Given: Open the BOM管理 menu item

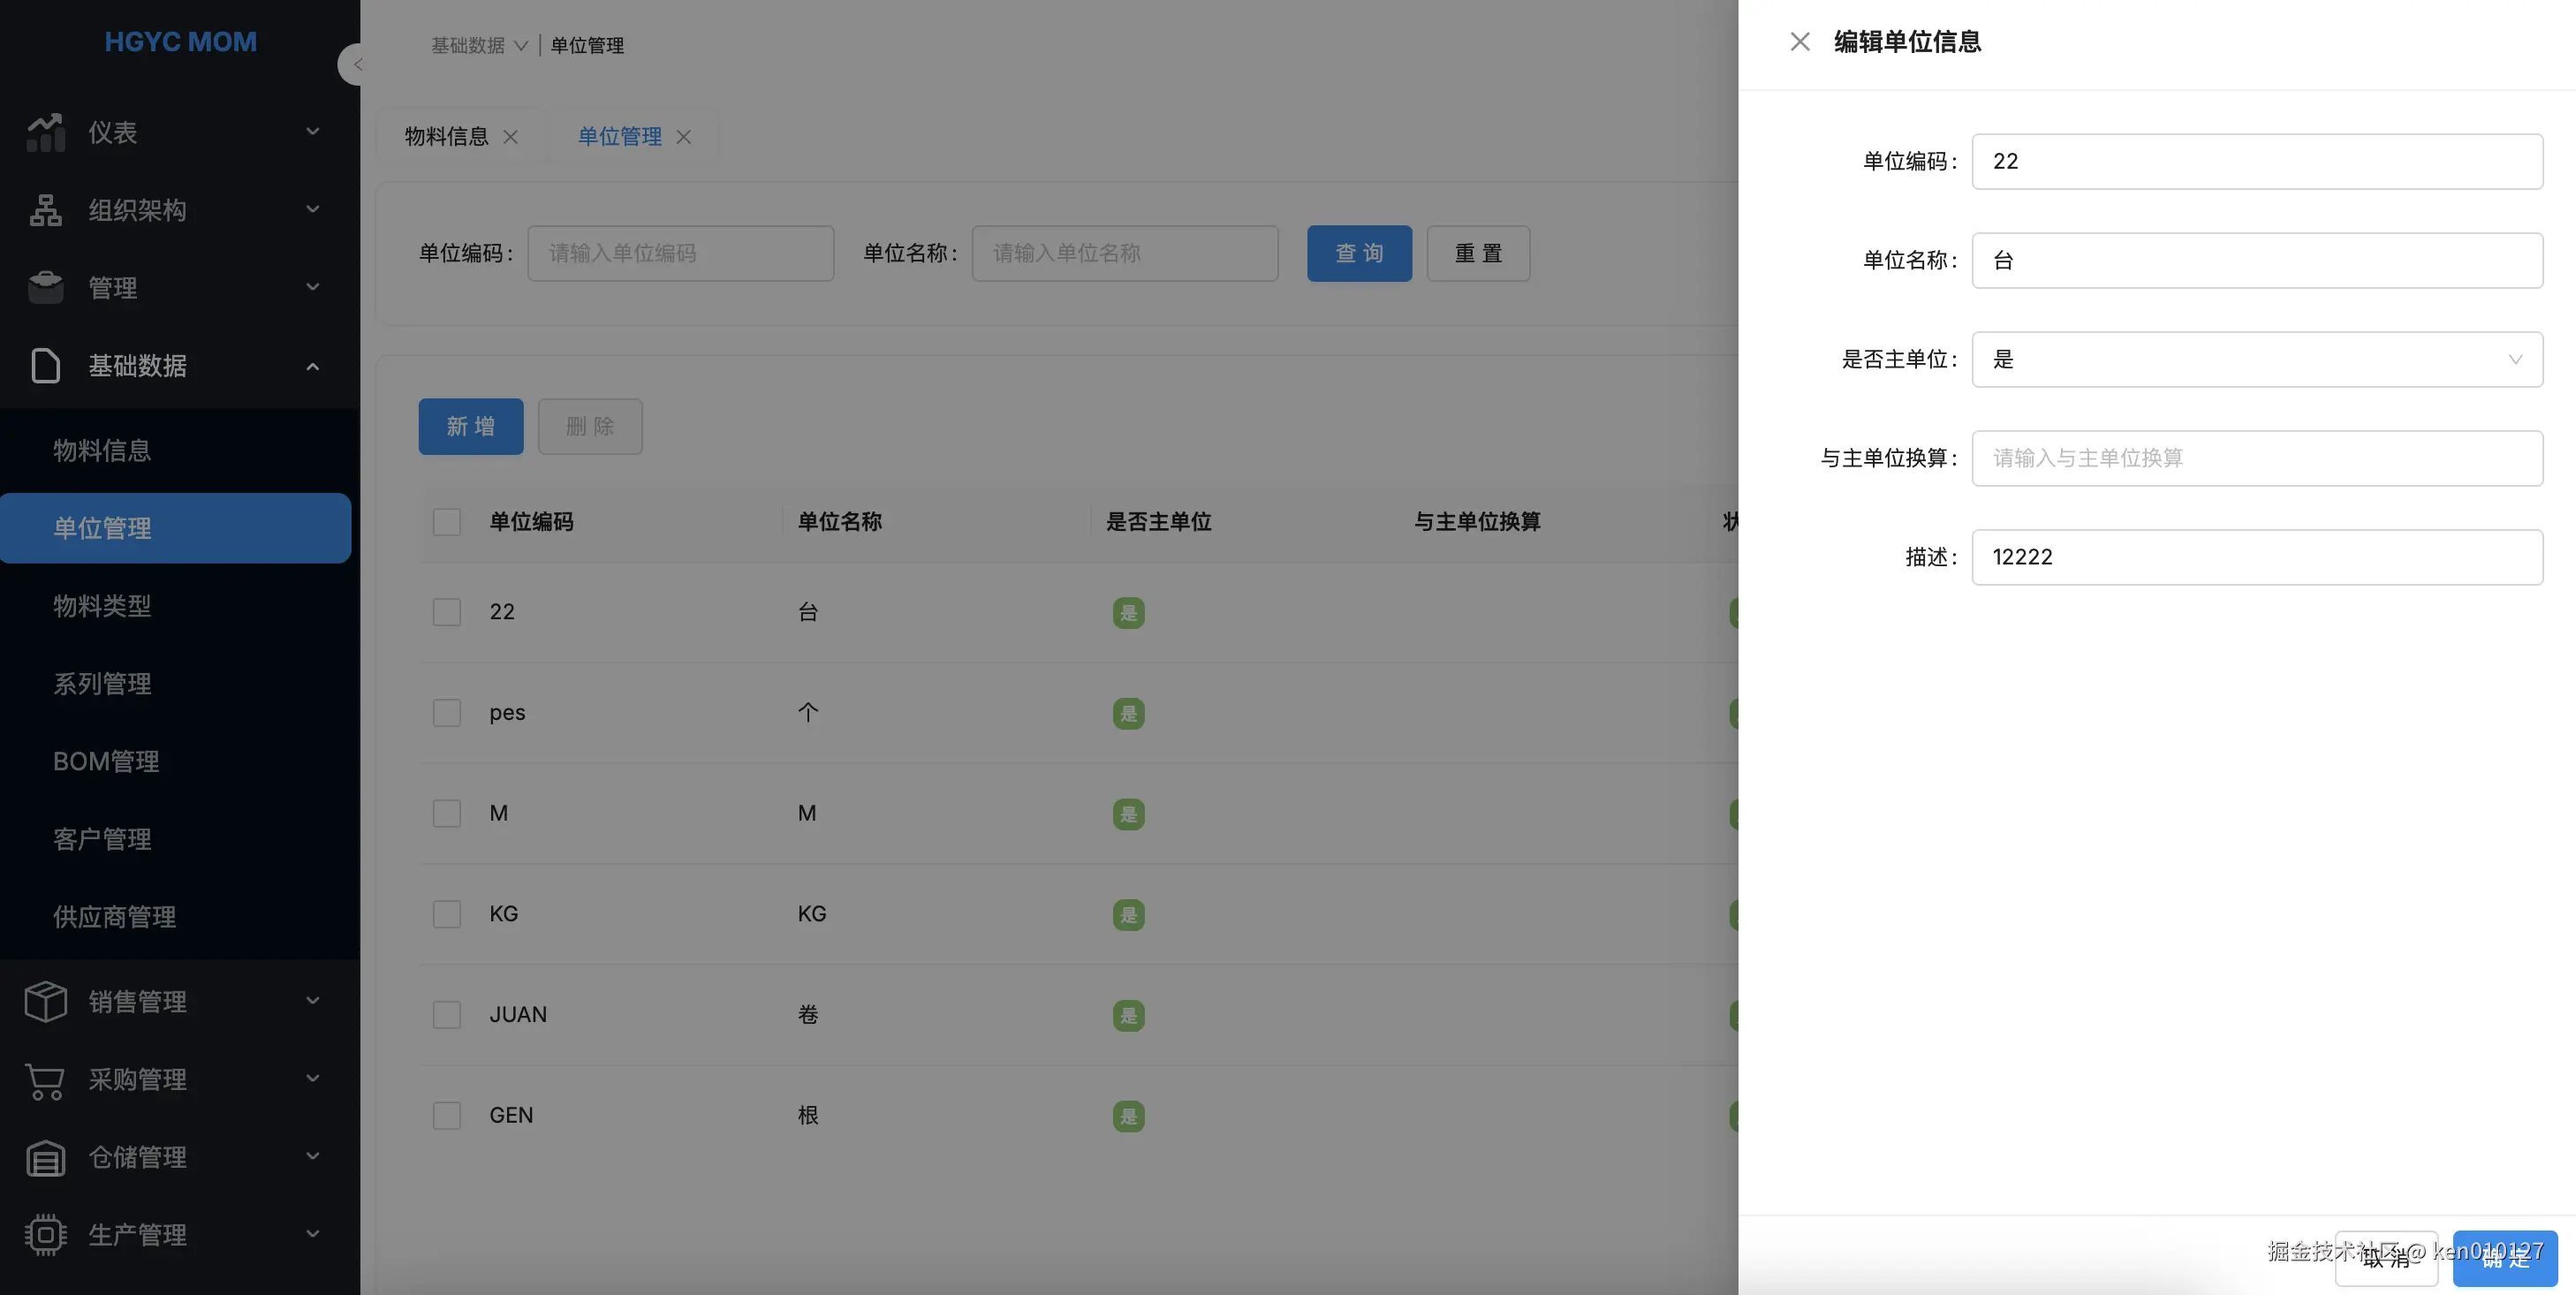Looking at the screenshot, I should click(106, 761).
